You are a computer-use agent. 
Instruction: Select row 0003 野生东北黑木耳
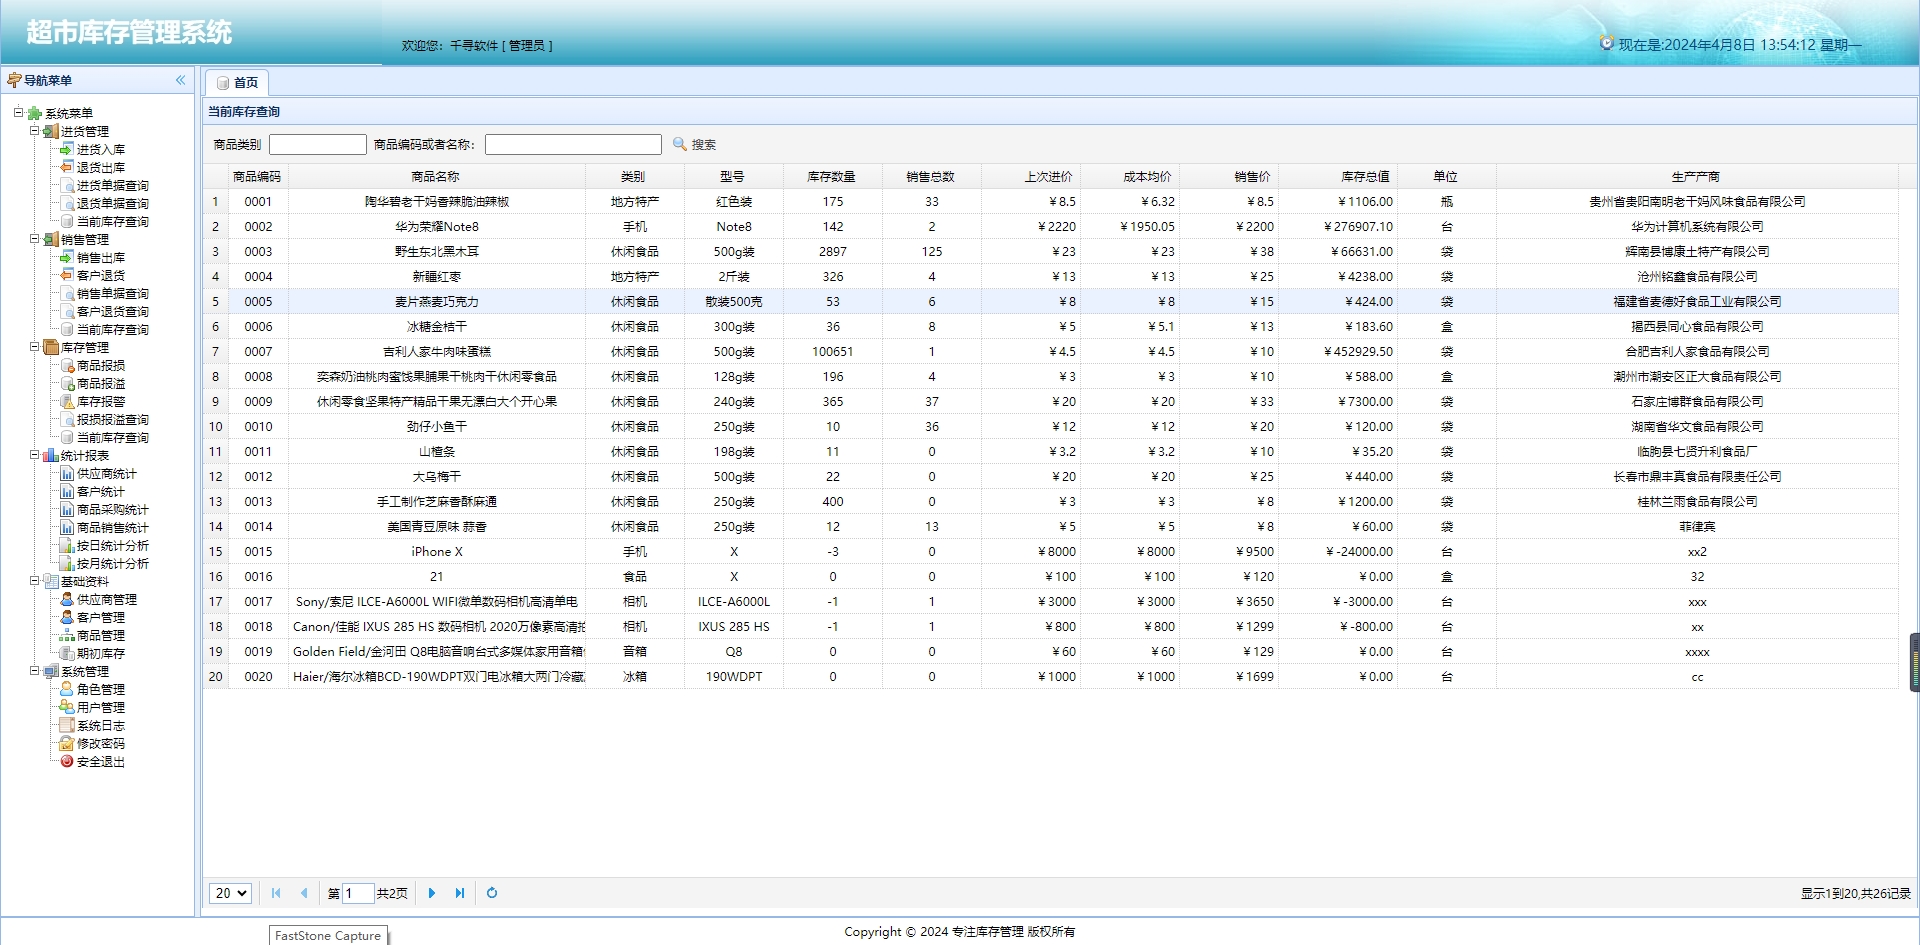[1051, 251]
